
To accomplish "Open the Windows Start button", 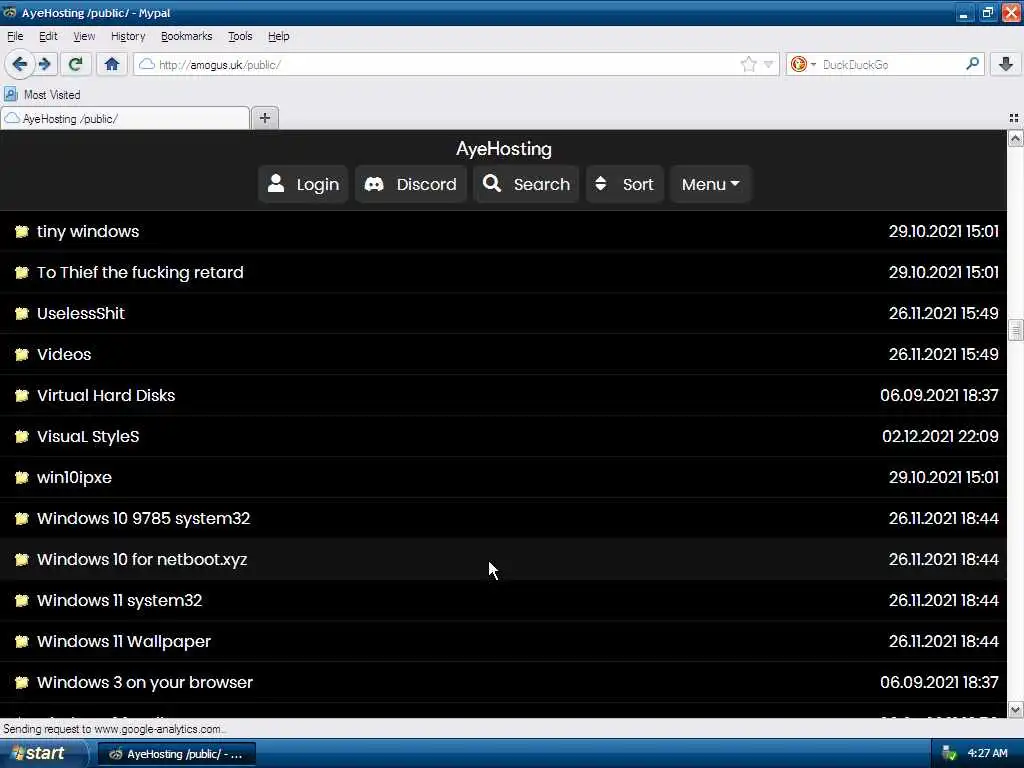I will coord(42,754).
